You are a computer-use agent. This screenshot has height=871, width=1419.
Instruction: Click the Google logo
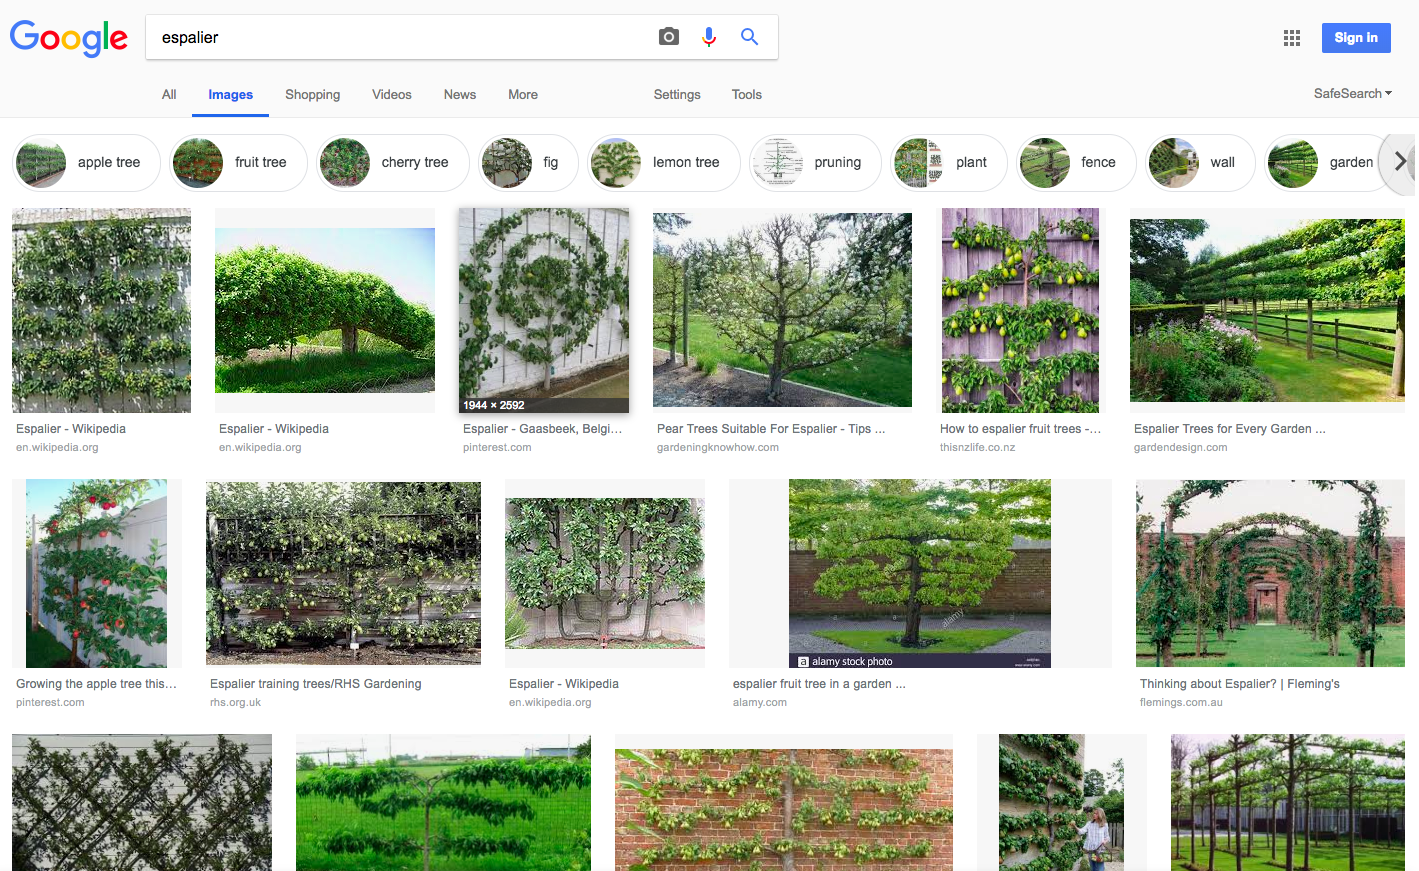point(69,38)
